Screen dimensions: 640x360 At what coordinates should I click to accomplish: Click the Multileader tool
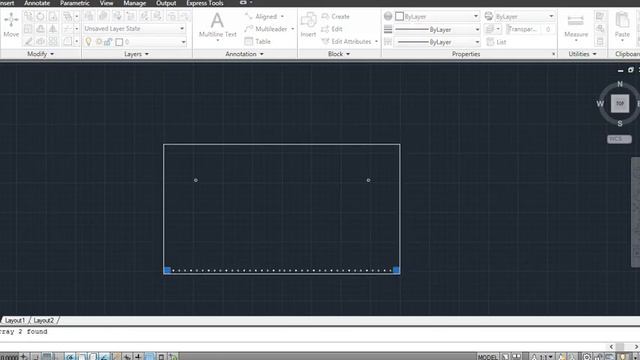[x=266, y=29]
